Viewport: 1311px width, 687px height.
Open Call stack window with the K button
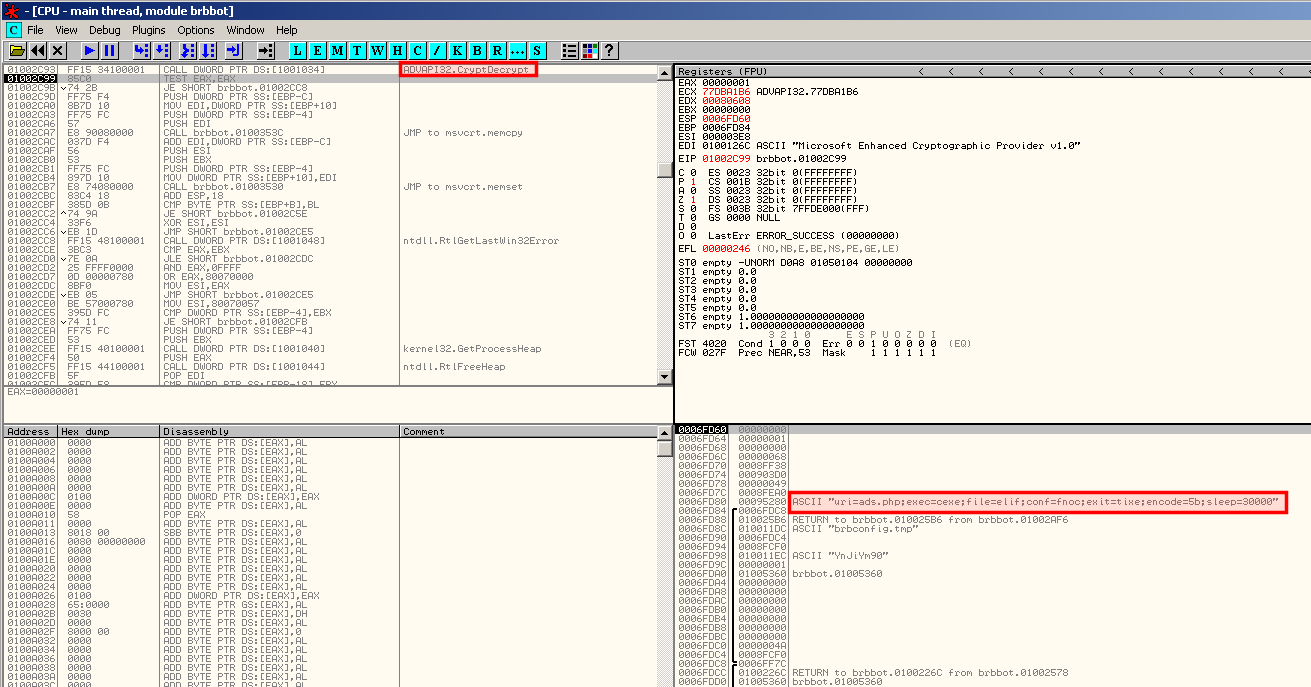[x=458, y=50]
